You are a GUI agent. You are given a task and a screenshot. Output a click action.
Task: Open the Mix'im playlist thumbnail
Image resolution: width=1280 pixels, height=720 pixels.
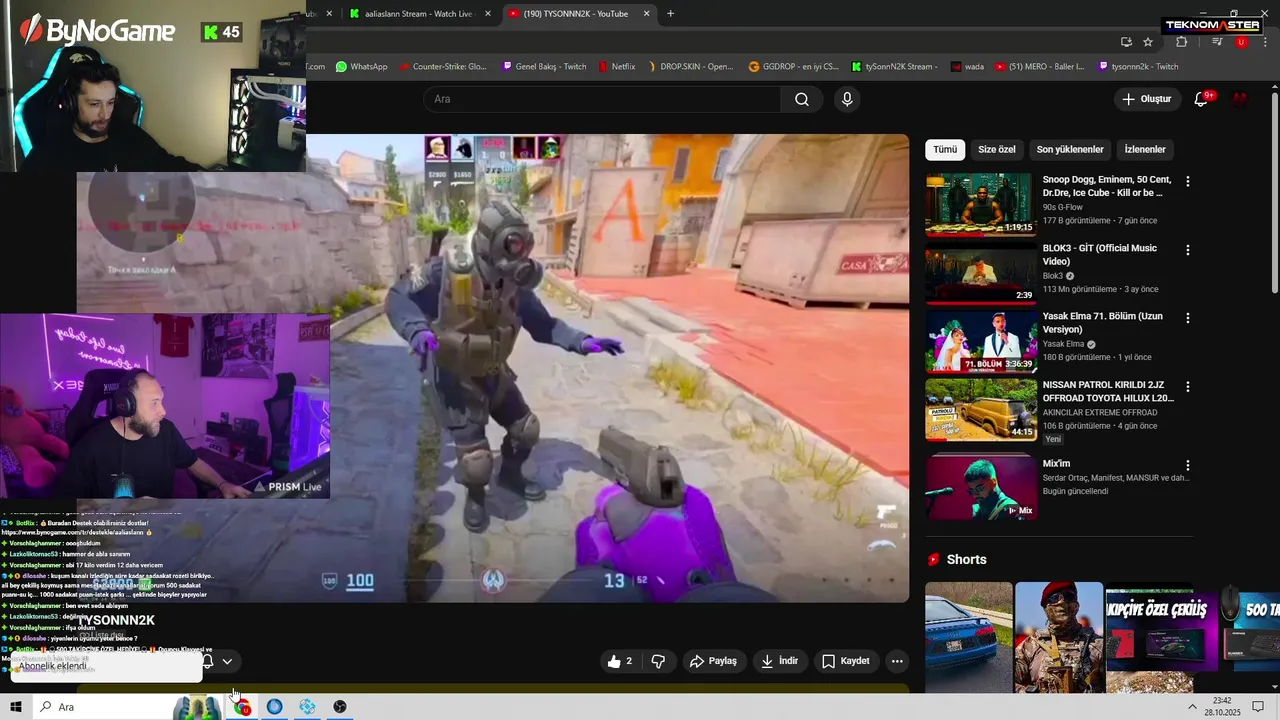pyautogui.click(x=981, y=487)
